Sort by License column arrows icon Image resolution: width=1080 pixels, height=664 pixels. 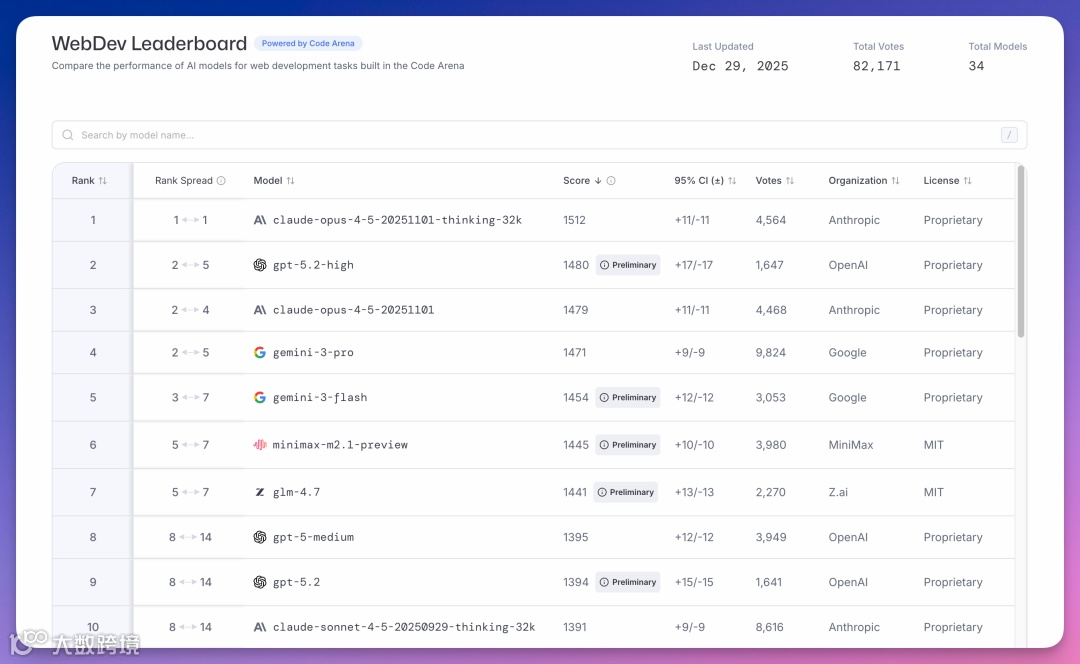[x=968, y=180]
